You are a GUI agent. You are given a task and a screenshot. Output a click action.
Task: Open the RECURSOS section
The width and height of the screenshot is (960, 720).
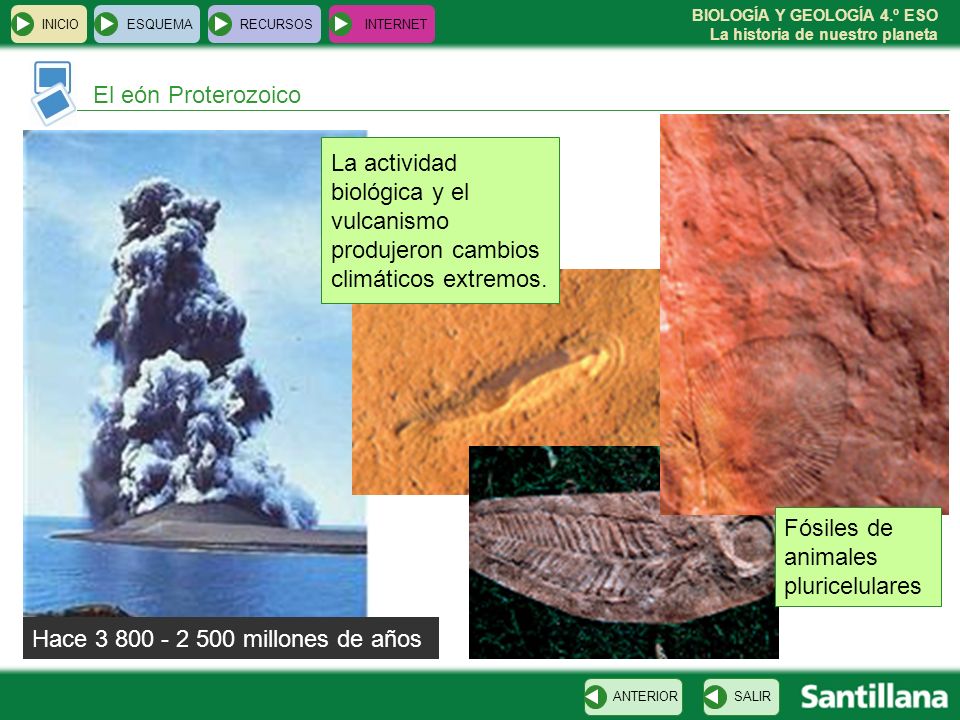(264, 24)
